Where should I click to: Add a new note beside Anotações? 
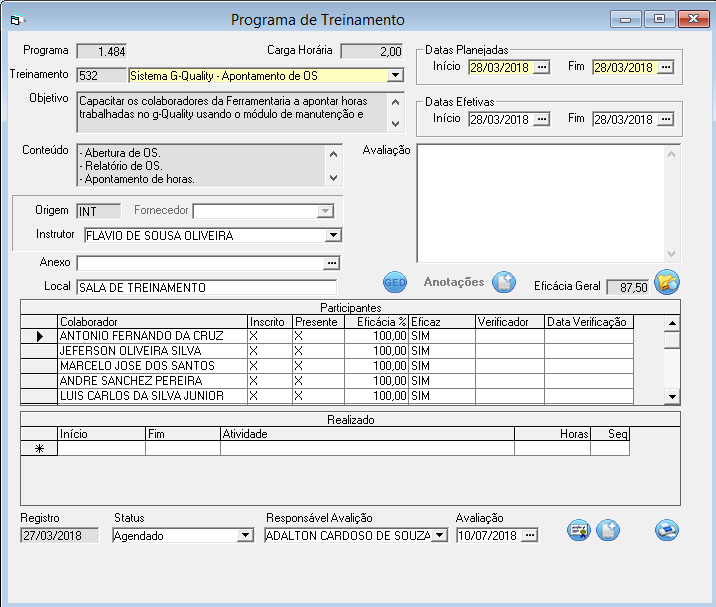click(504, 282)
